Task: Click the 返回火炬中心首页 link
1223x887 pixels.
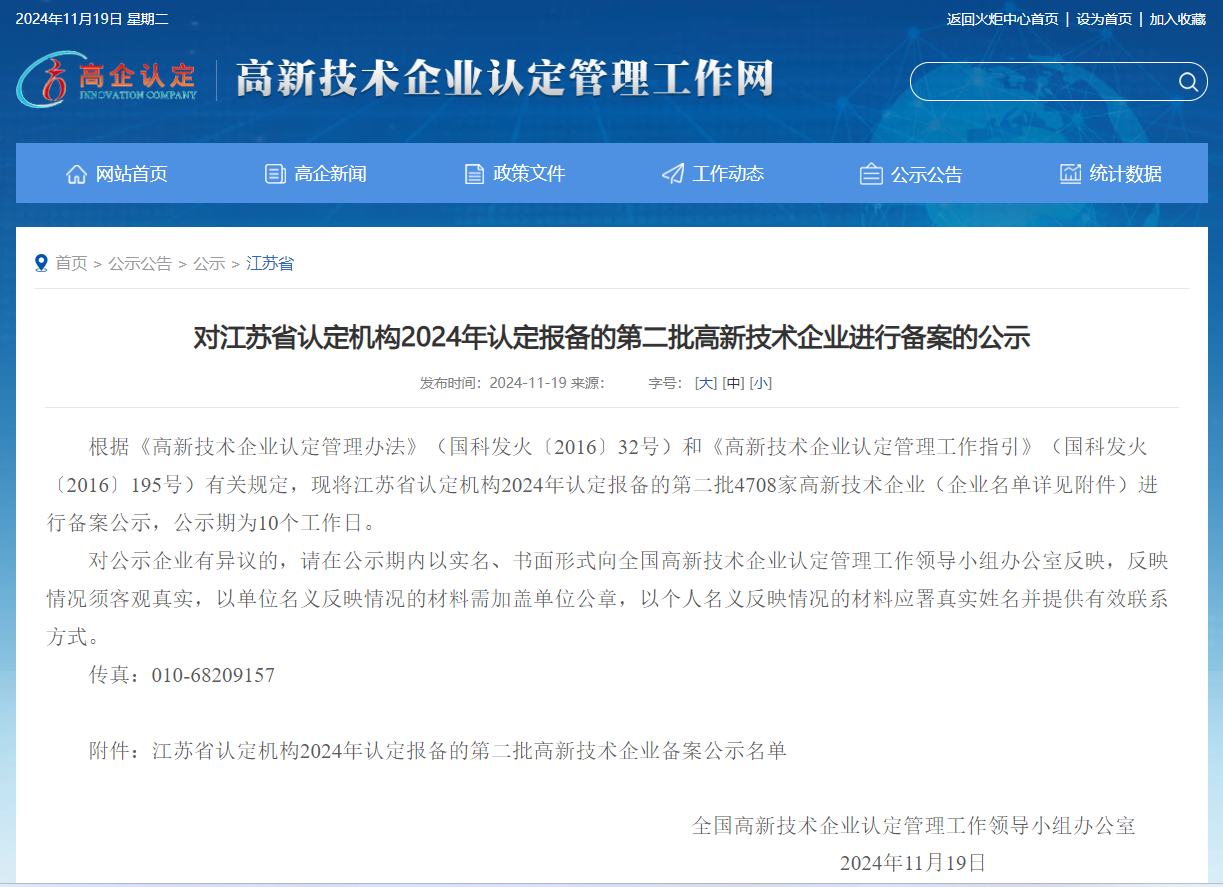Action: [1002, 19]
